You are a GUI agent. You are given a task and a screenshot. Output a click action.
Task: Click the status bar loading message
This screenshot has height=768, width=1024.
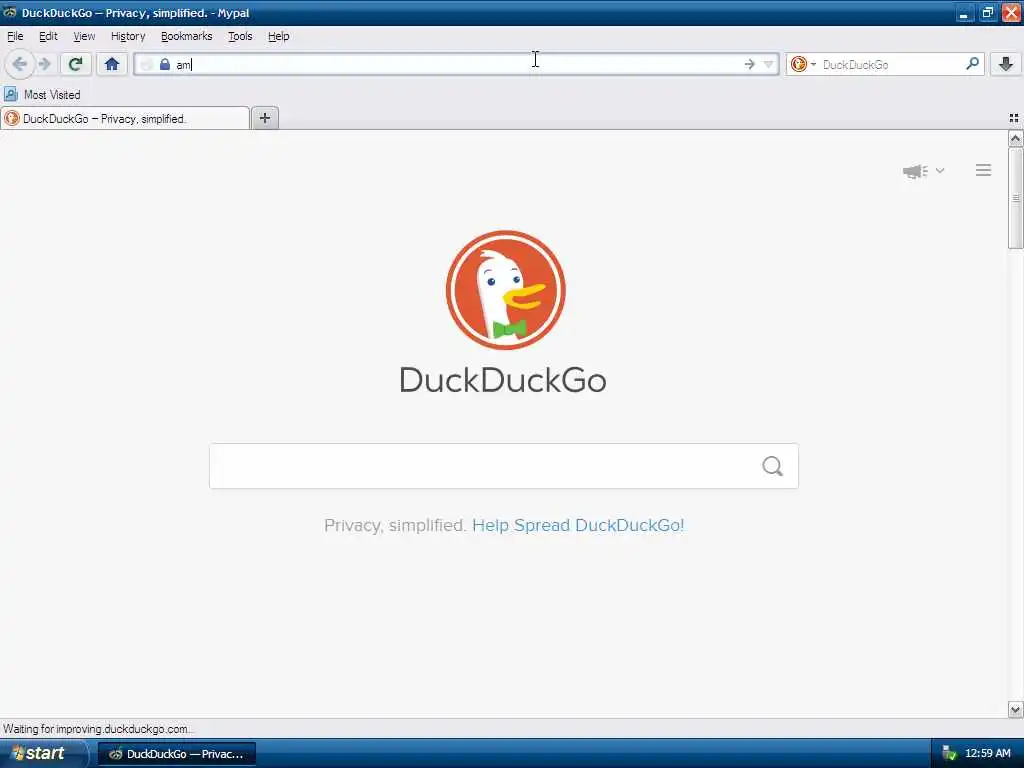click(97, 729)
